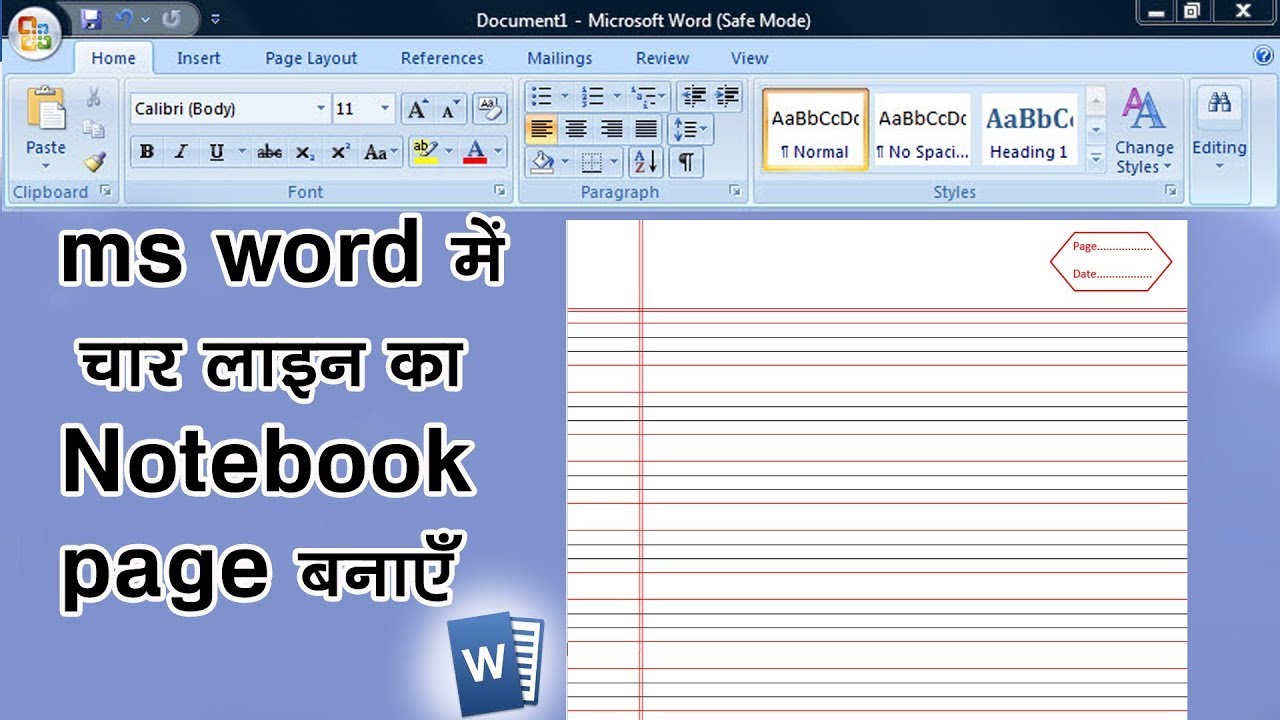
Task: Toggle Strikethrough formatting
Action: 269,152
